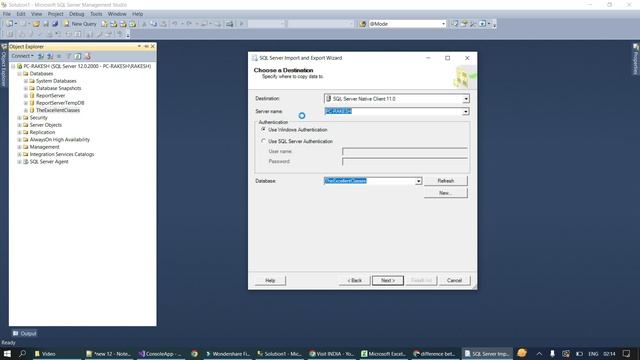
Task: Select Integration Services Catalogs folder
Action: [x=62, y=154]
